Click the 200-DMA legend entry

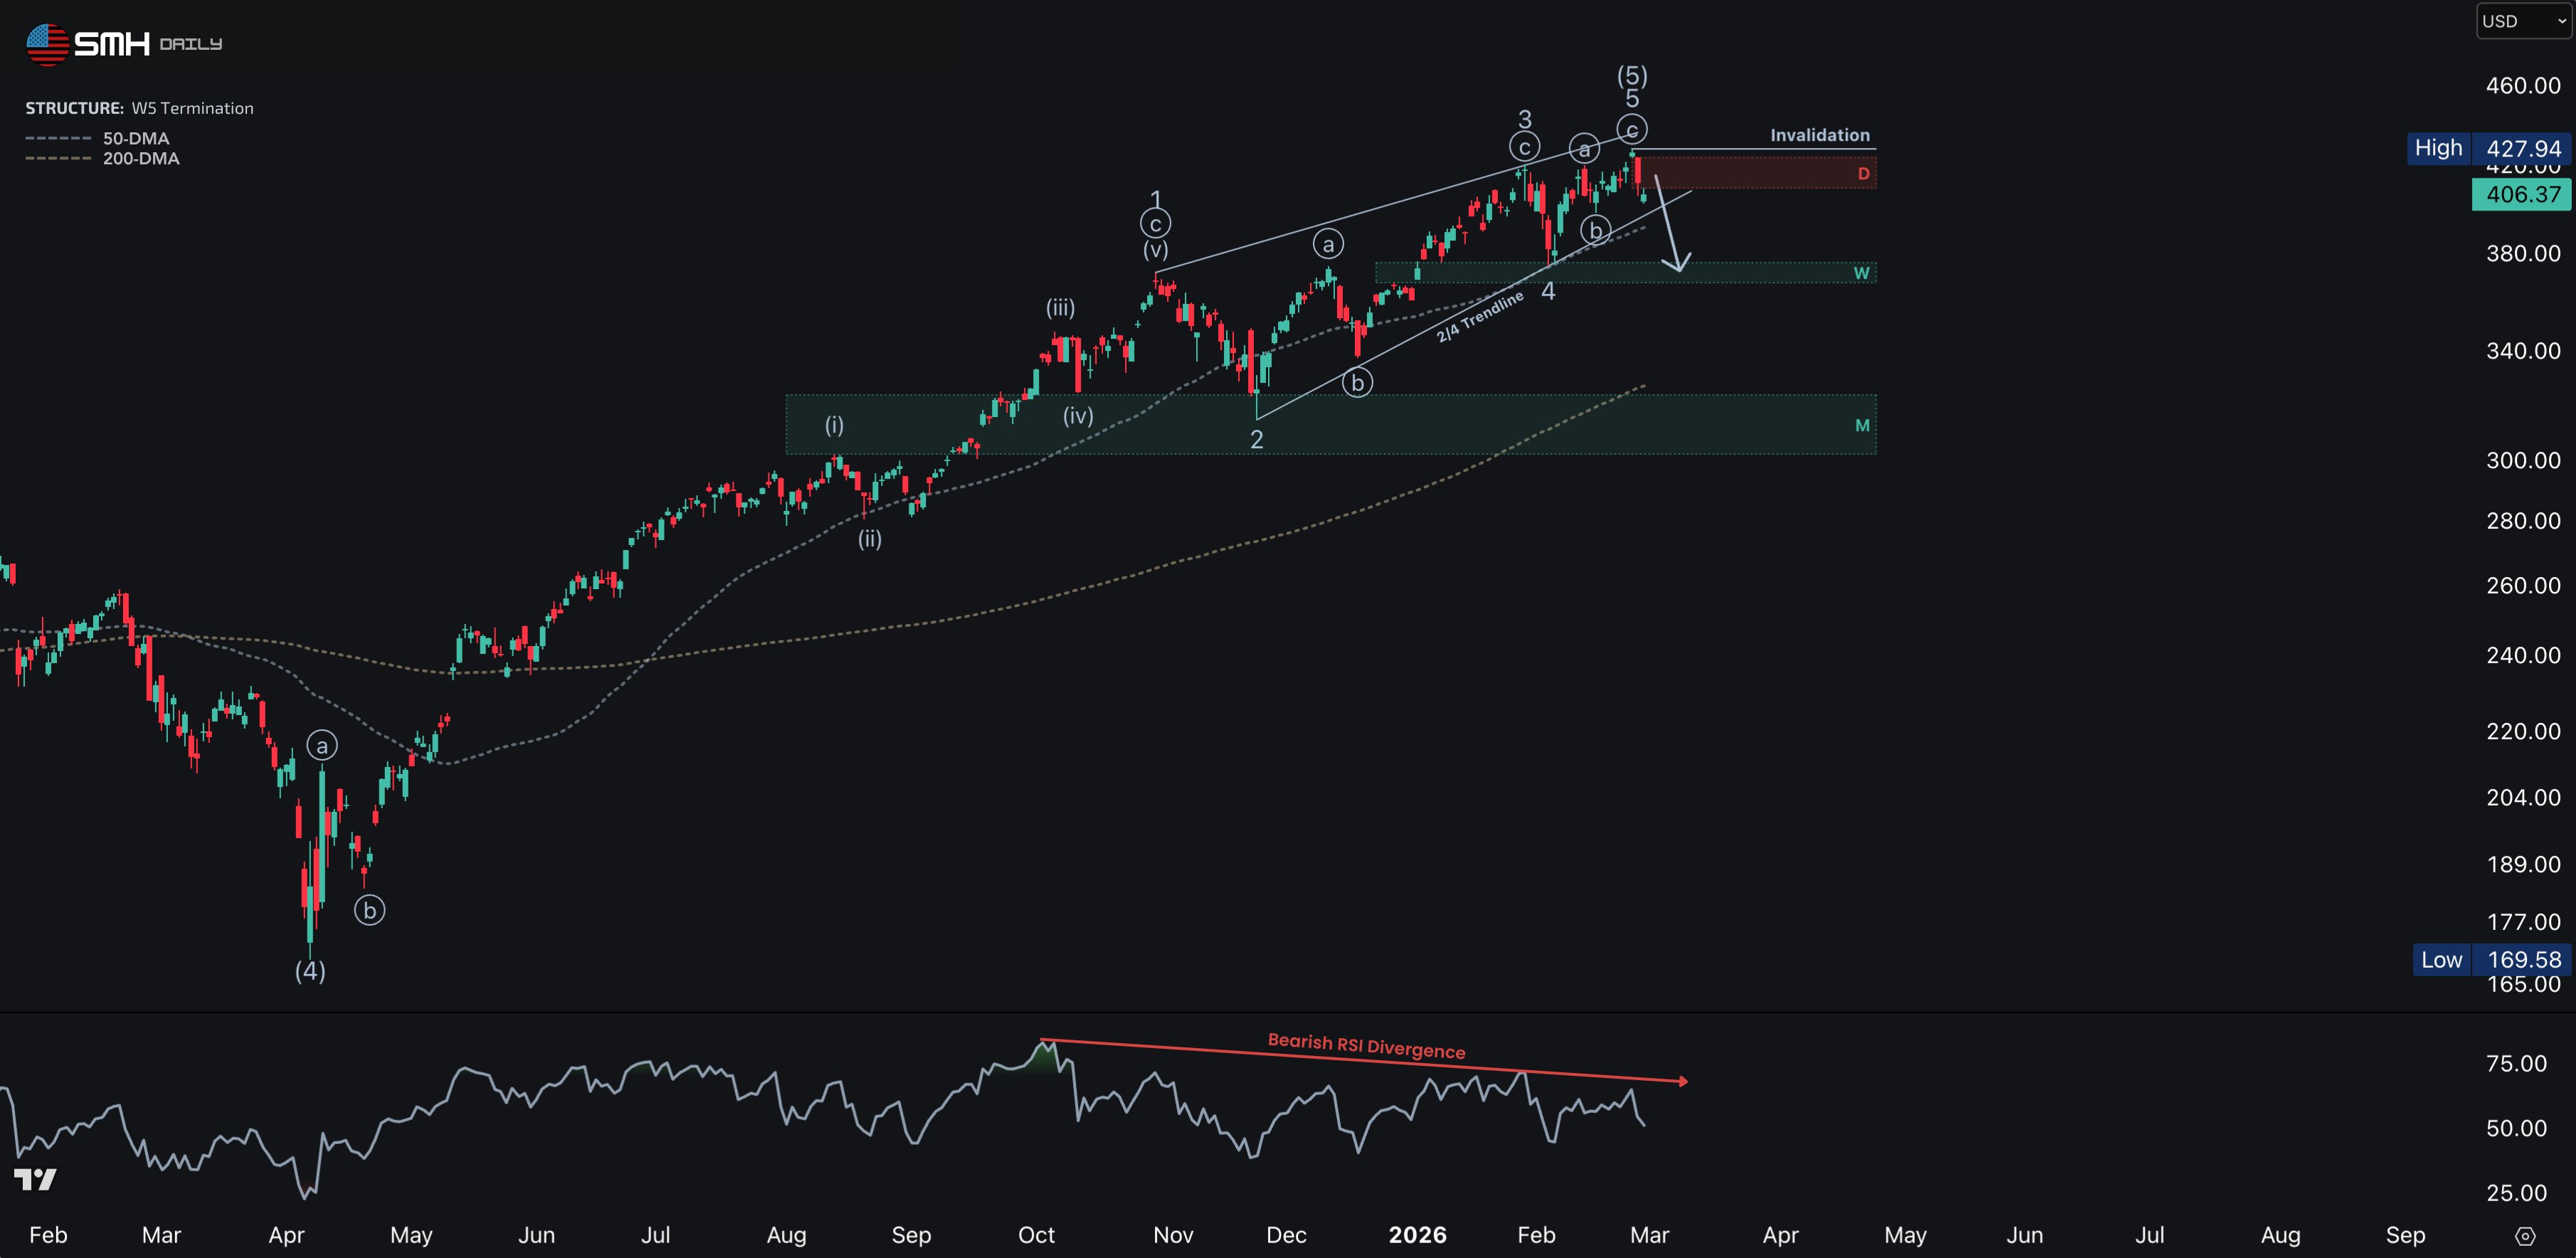[141, 158]
